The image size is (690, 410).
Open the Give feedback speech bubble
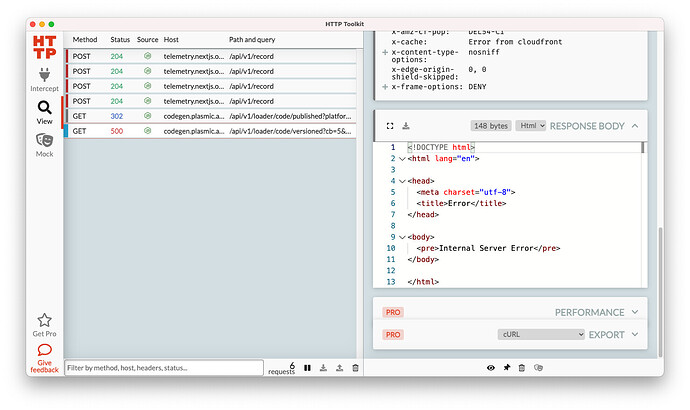(x=44, y=350)
